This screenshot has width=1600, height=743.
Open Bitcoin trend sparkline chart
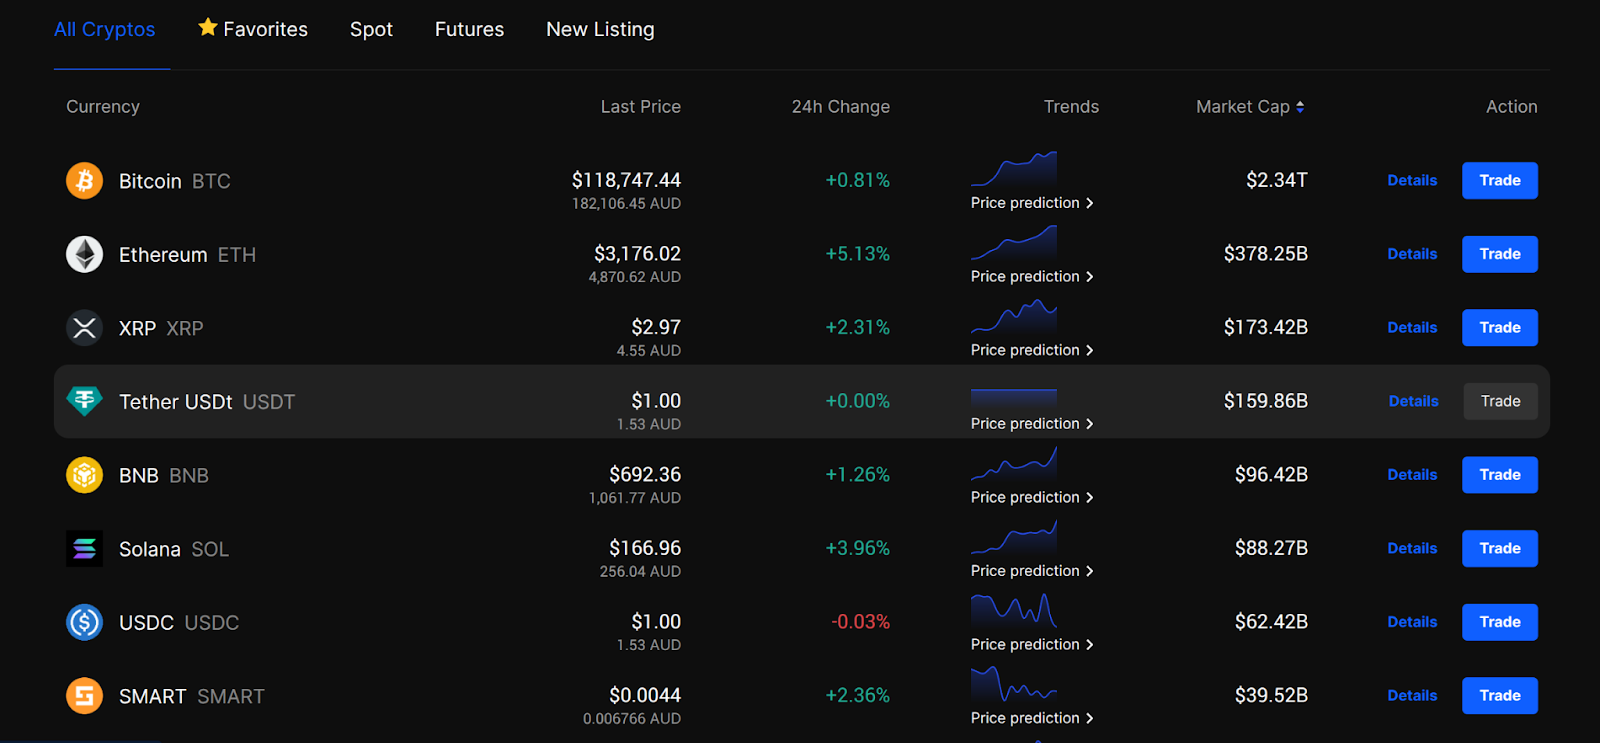(1014, 169)
